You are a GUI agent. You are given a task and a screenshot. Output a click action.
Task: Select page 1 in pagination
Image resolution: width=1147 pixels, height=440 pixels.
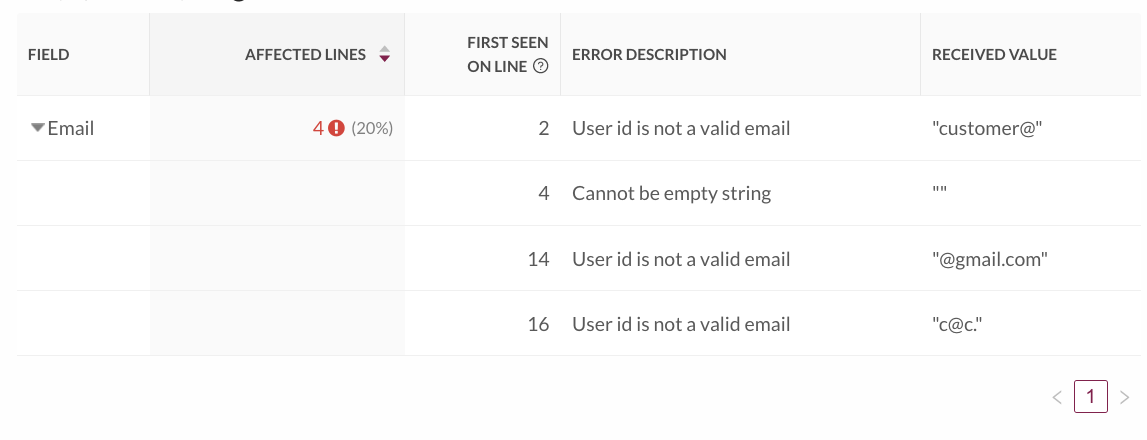pos(1091,397)
